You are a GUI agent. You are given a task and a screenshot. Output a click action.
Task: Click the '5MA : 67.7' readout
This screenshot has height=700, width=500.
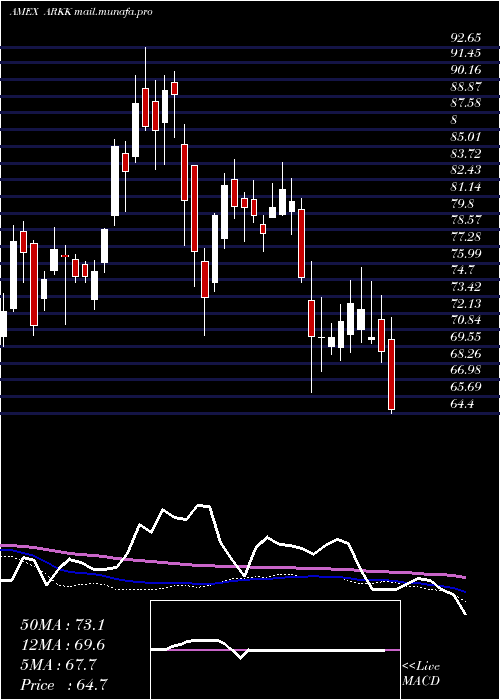pyautogui.click(x=58, y=665)
